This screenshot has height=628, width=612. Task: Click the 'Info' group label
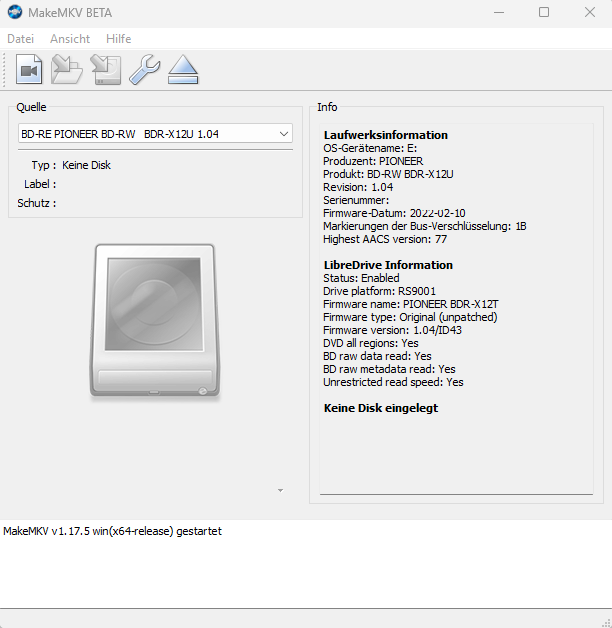[x=327, y=107]
